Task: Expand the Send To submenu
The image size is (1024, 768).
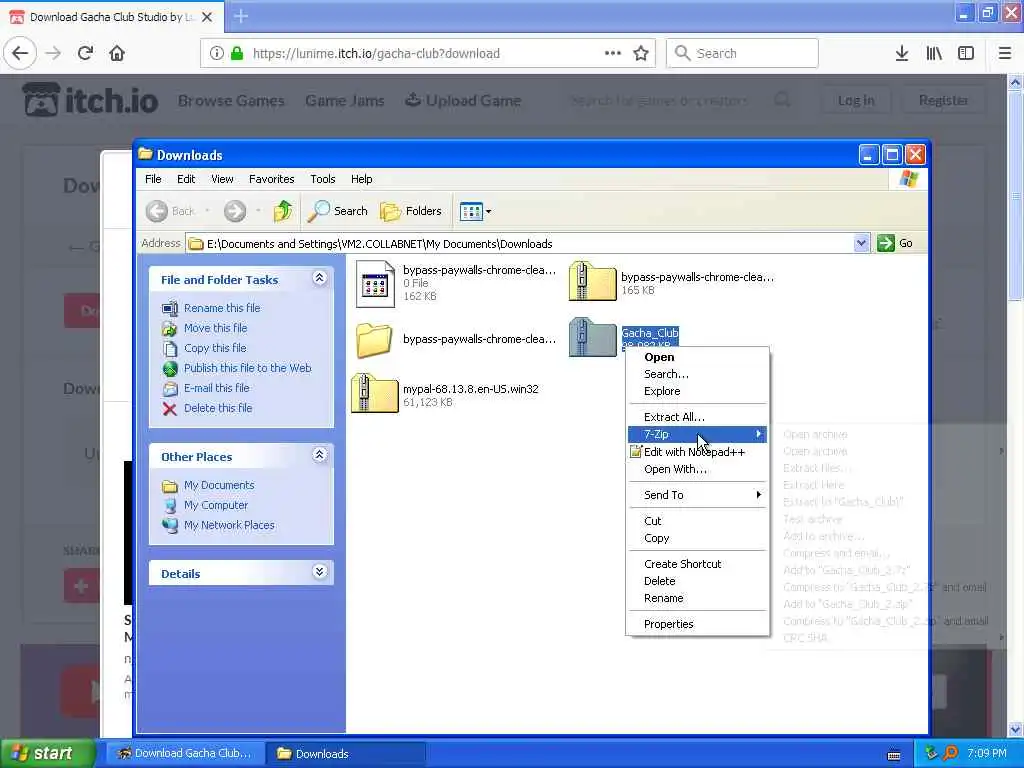Action: click(697, 495)
